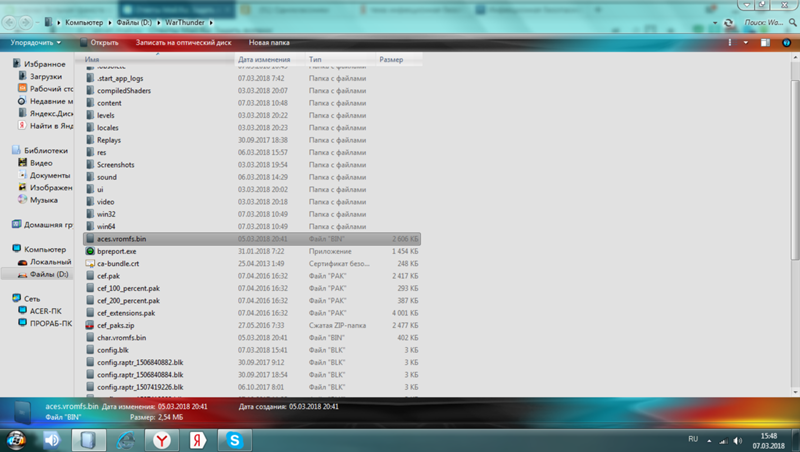Open Загрузки in the navigation pane
Viewport: 800px width, 452px height.
tap(46, 77)
